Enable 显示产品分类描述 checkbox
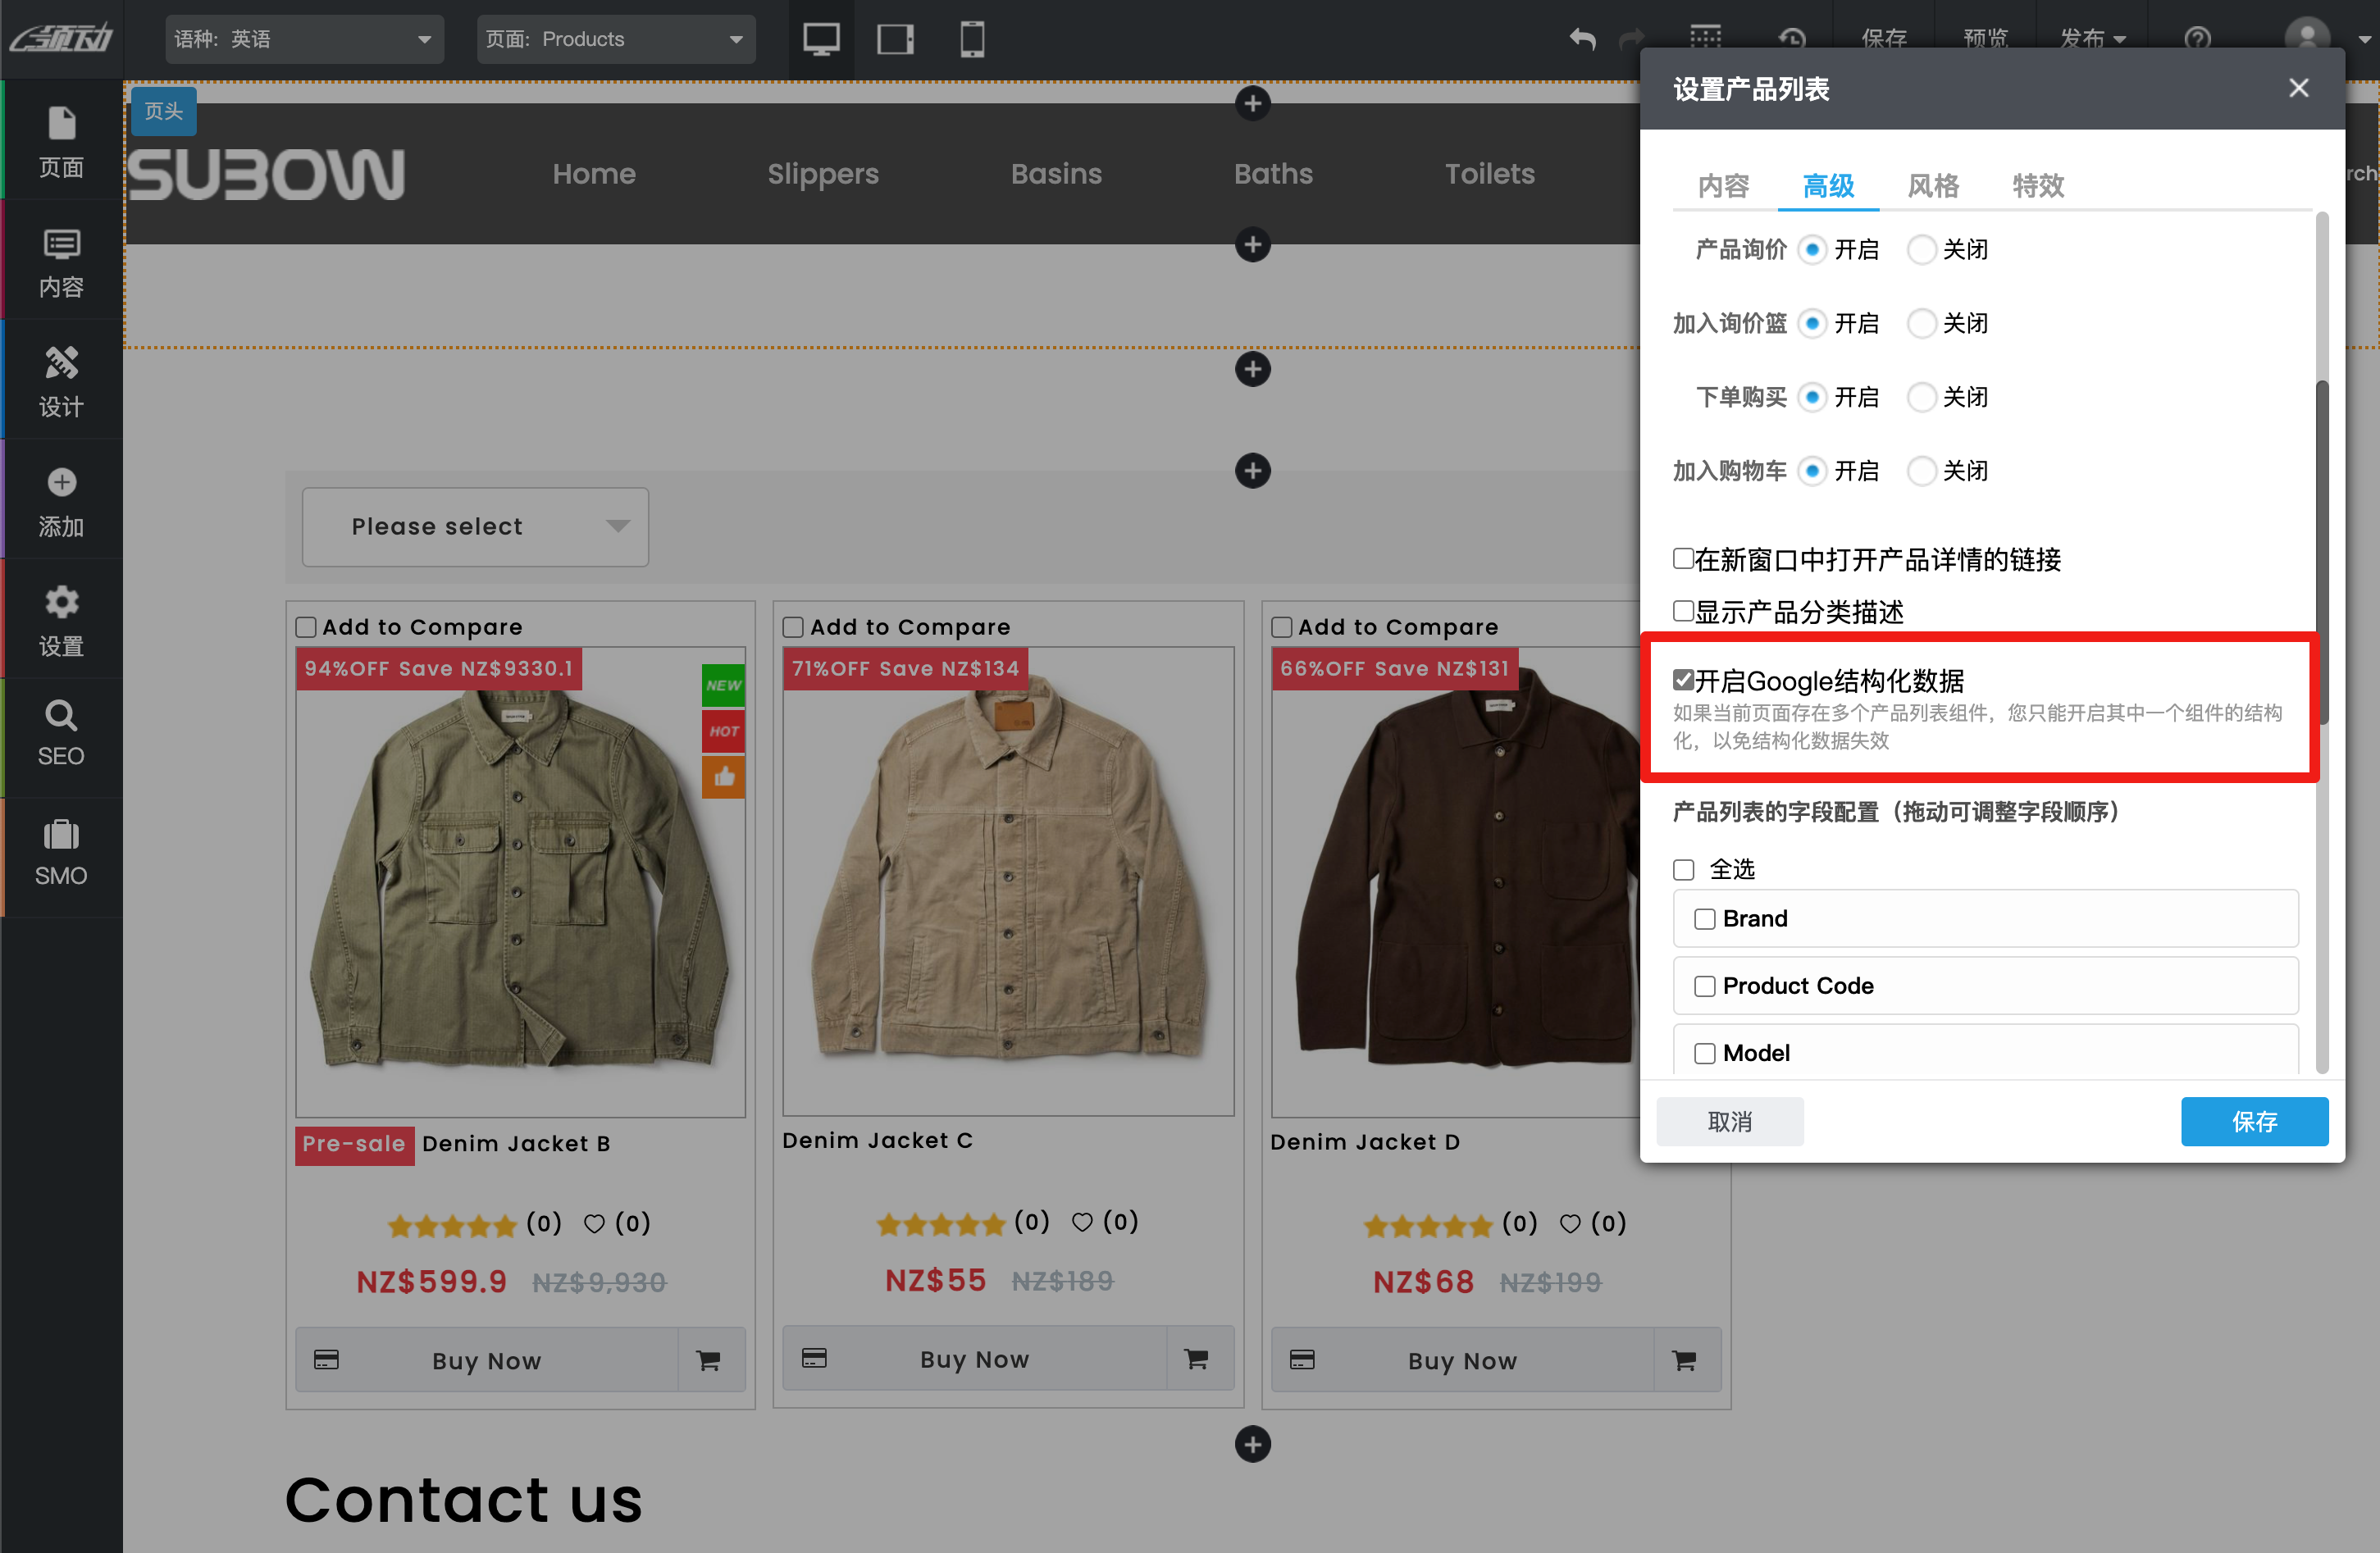The image size is (2380, 1553). pos(1683,610)
